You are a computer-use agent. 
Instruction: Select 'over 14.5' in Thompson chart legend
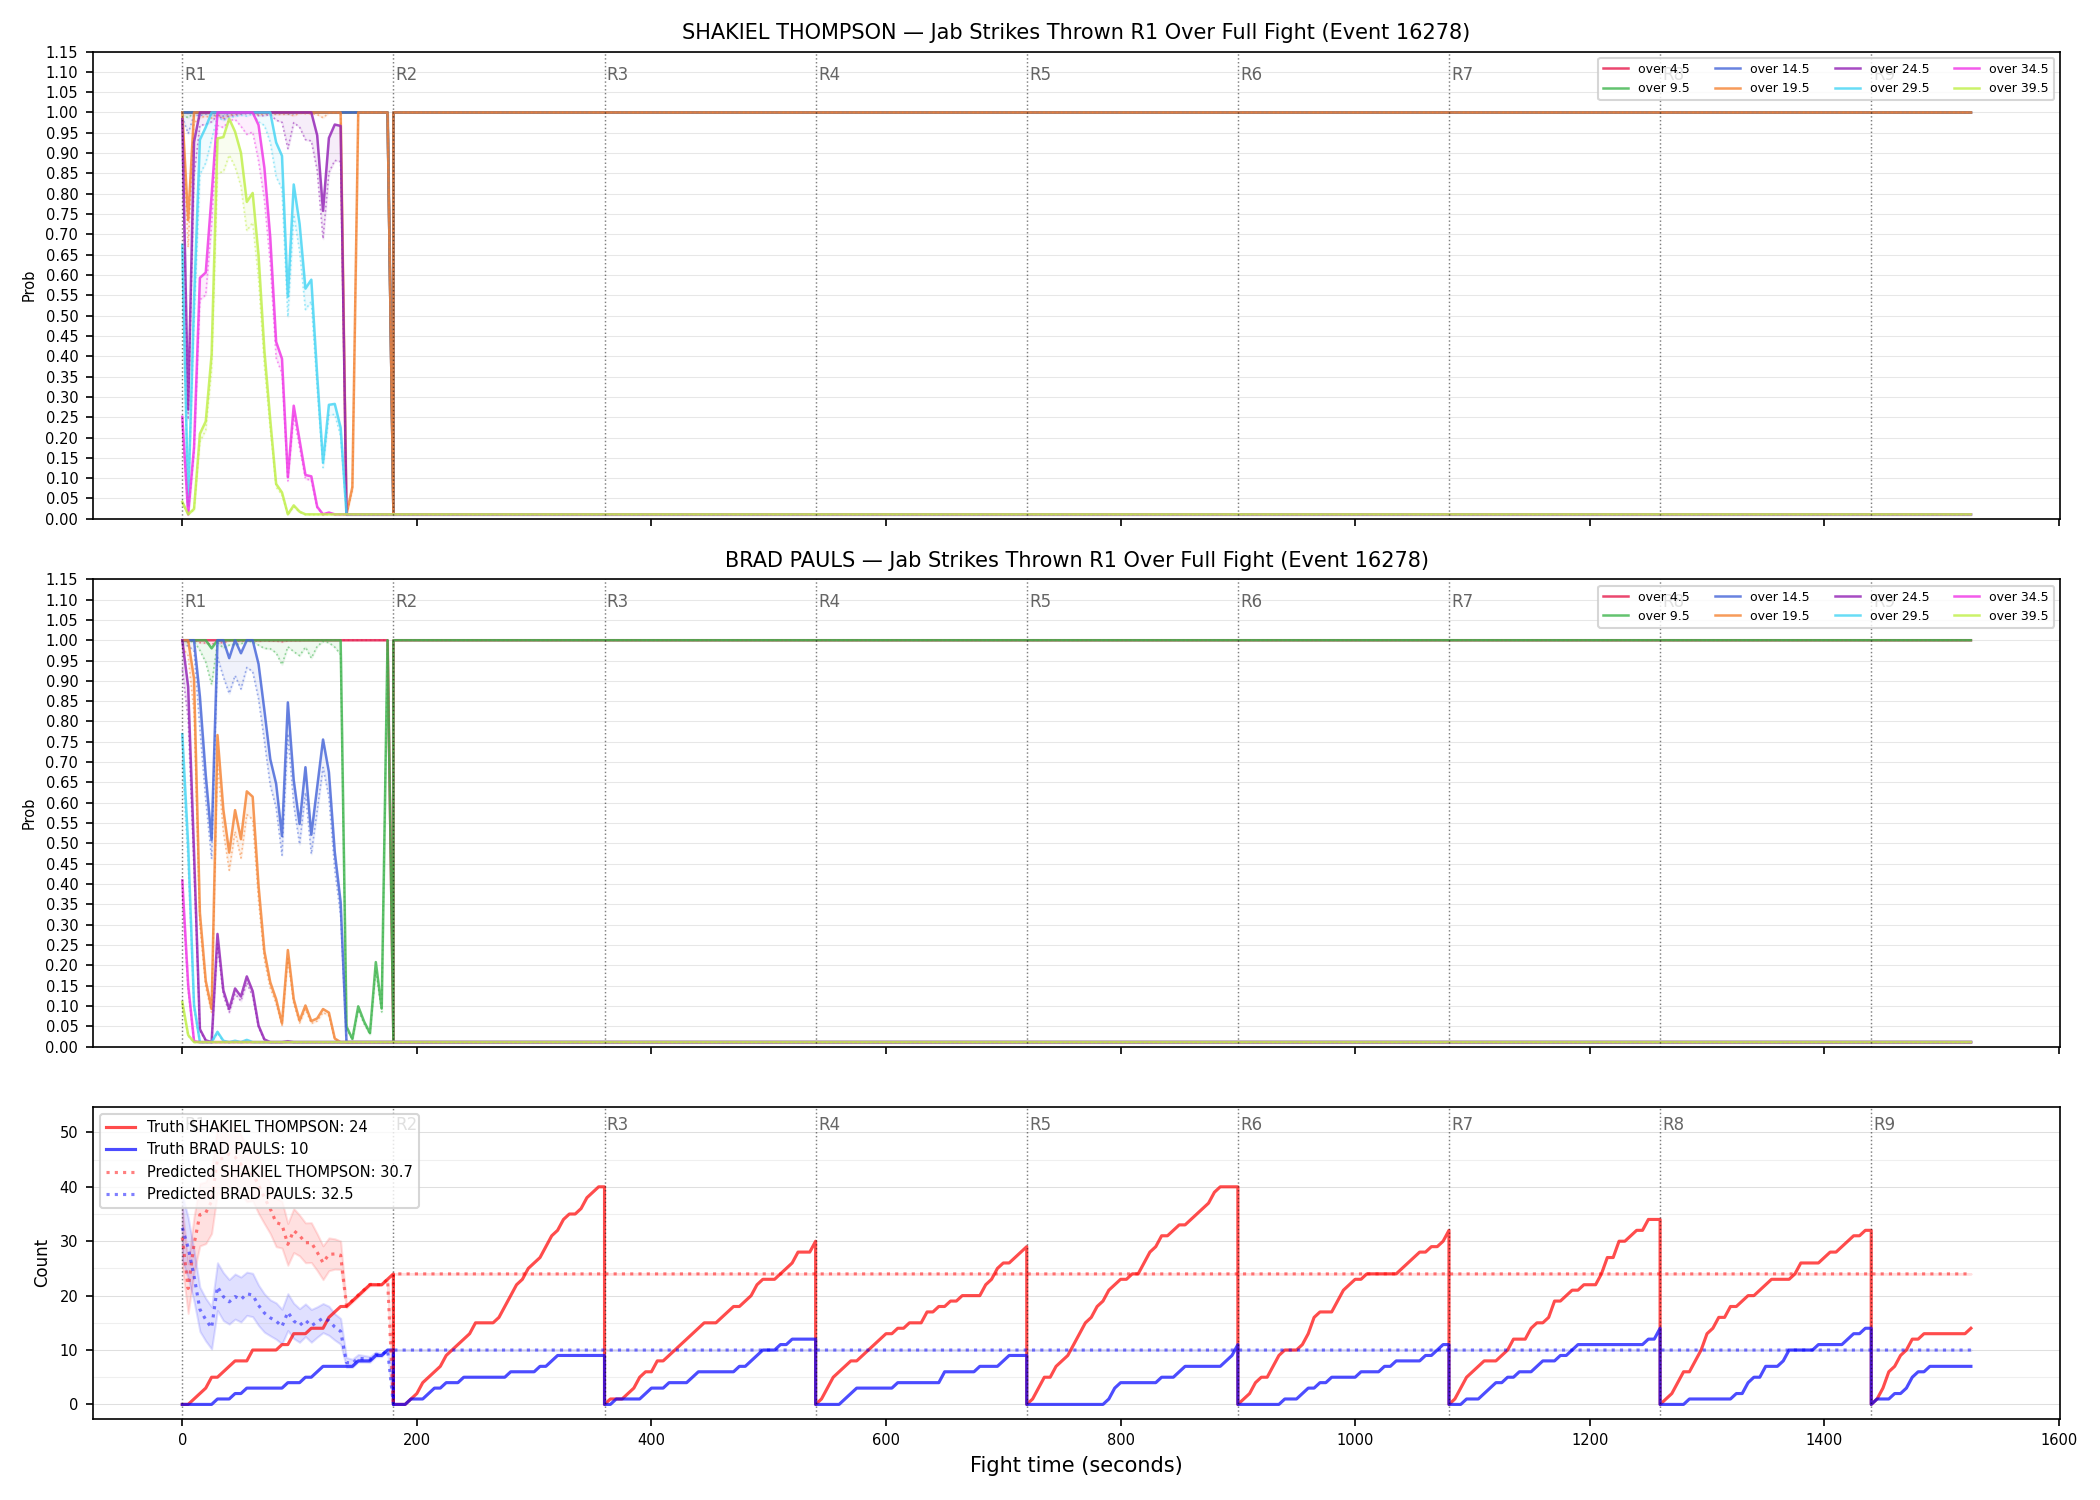tap(1762, 69)
